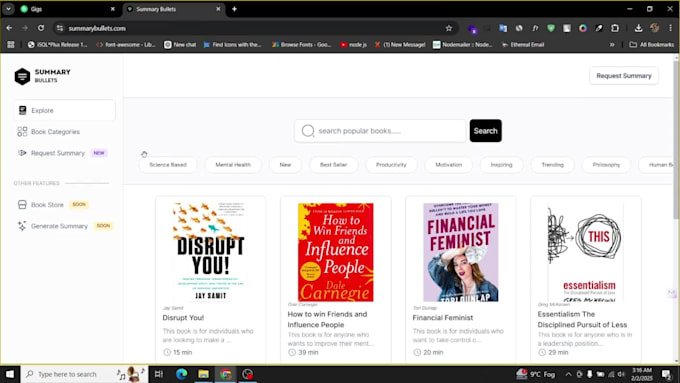
Task: Choose the Productivity filter chip
Action: tap(391, 165)
